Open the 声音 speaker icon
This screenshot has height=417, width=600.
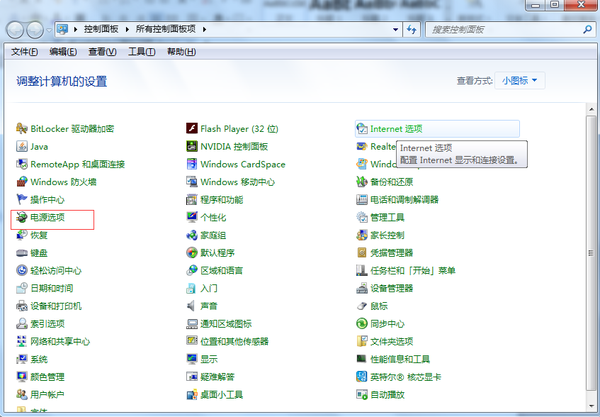coord(191,306)
